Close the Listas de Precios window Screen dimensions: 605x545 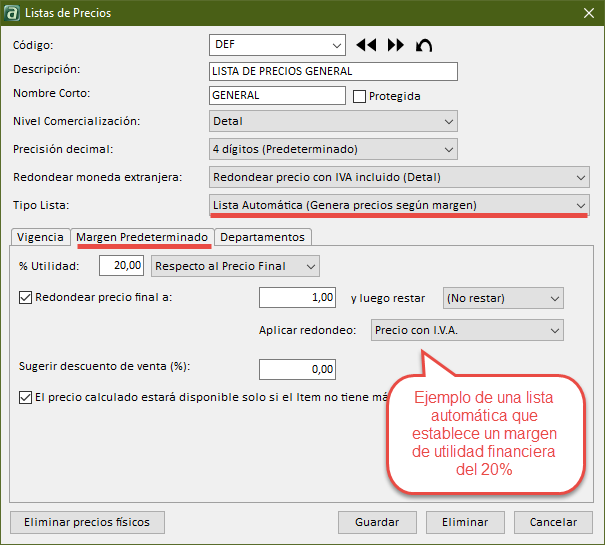click(x=587, y=13)
